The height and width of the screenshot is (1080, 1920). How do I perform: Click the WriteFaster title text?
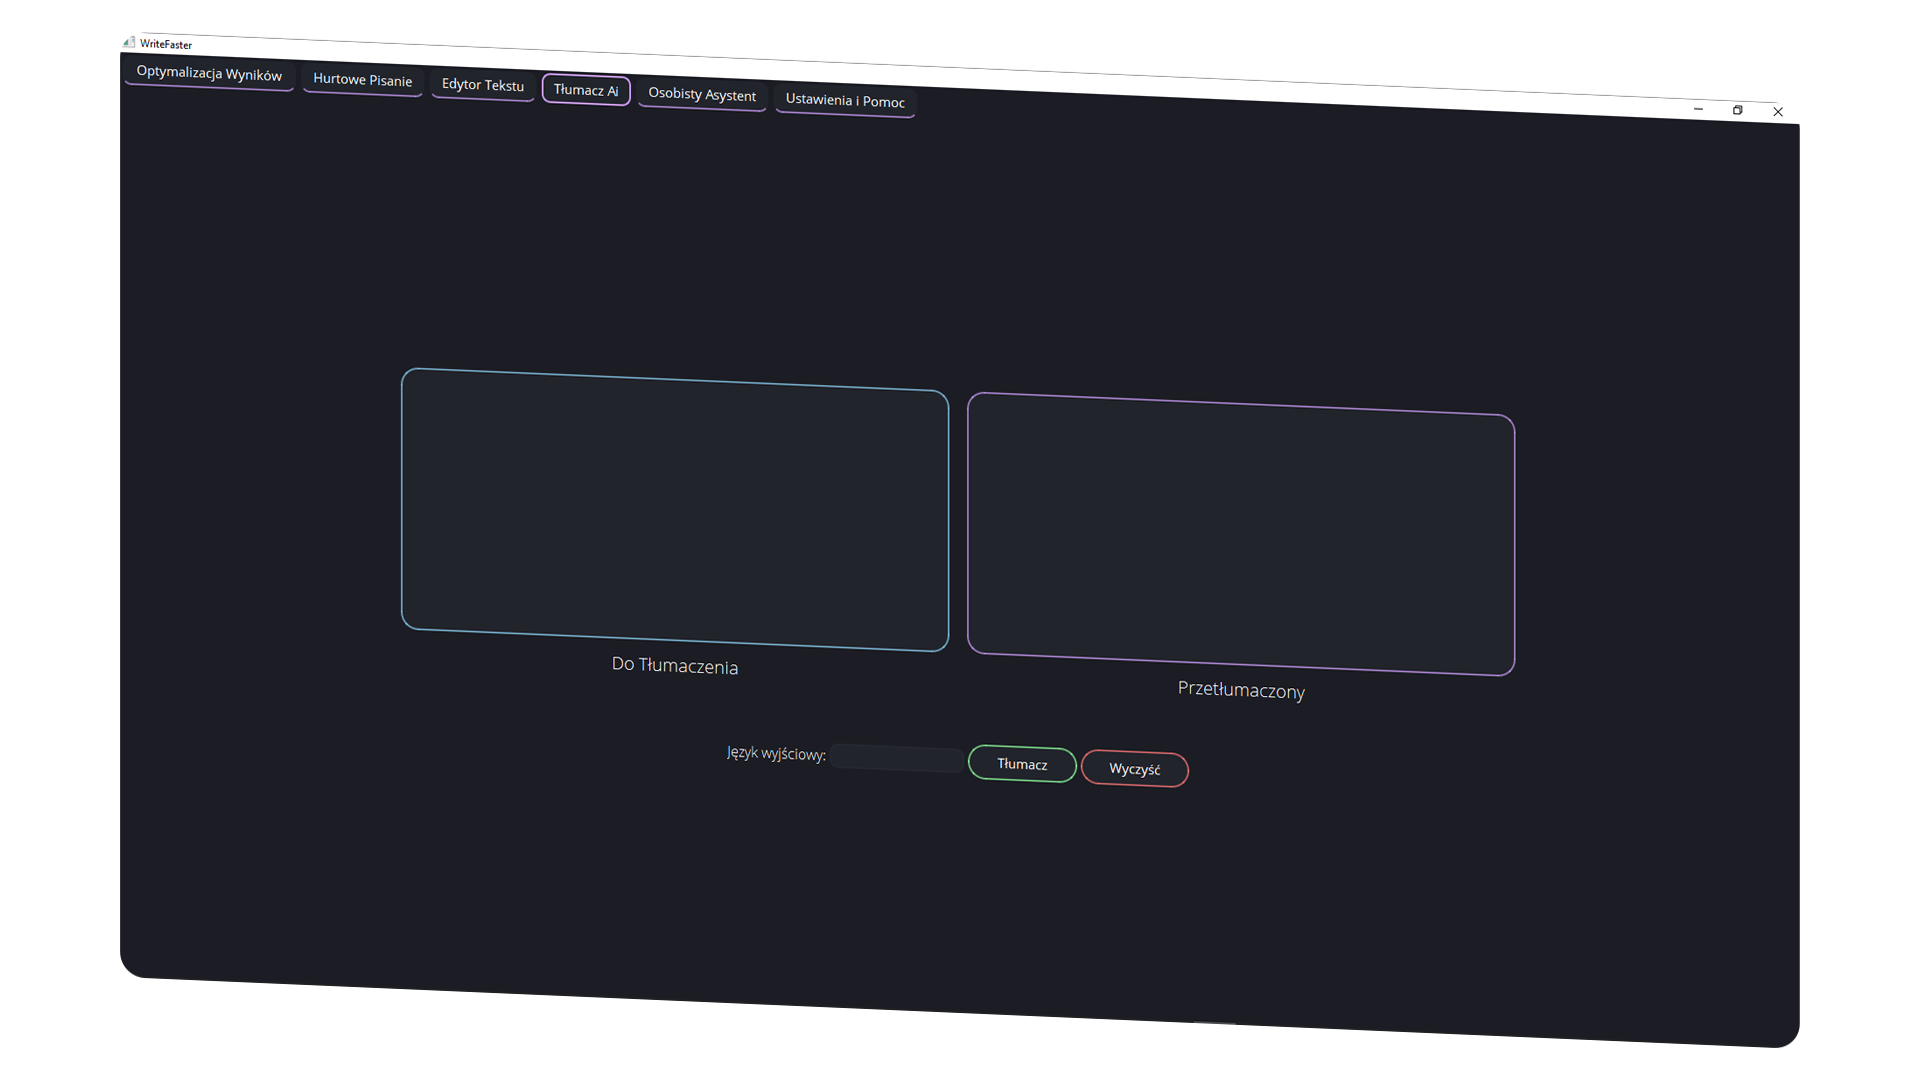(166, 44)
